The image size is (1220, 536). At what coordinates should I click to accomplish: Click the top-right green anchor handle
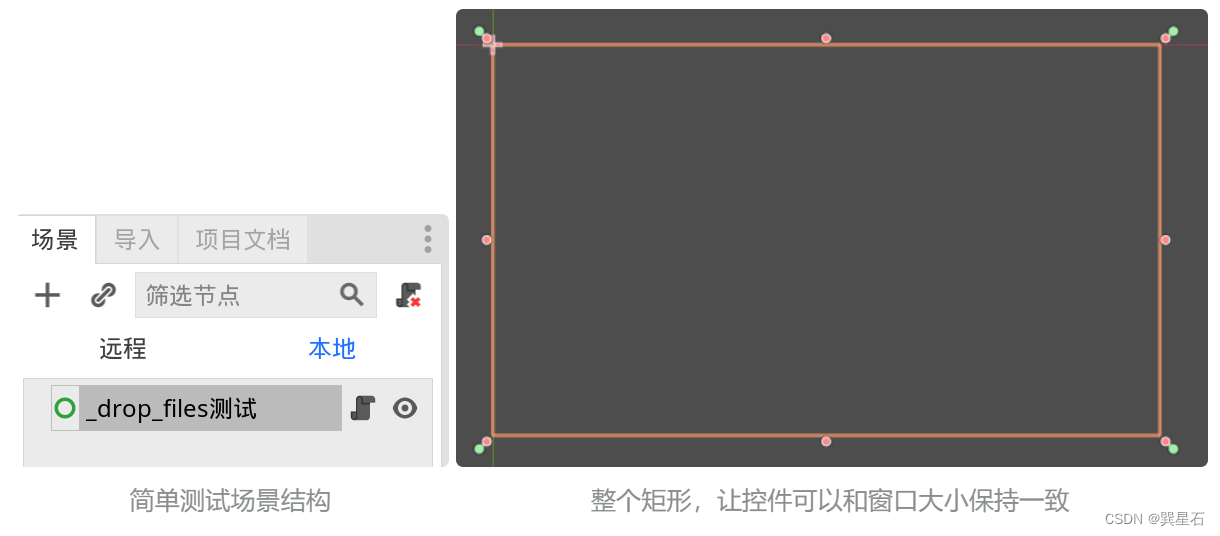(1173, 31)
